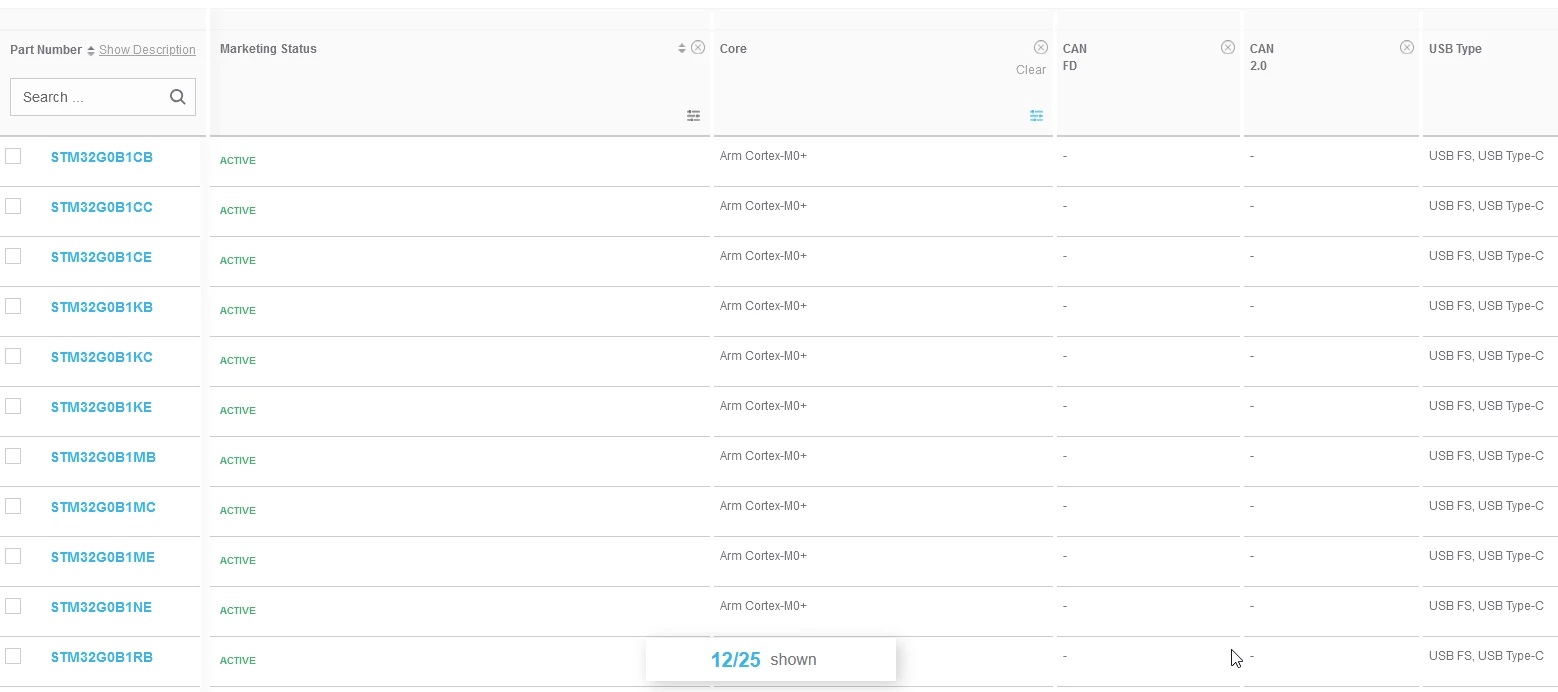Open the STM32G0B1ME product page
Screen dimensions: 1558x692
(x=103, y=557)
